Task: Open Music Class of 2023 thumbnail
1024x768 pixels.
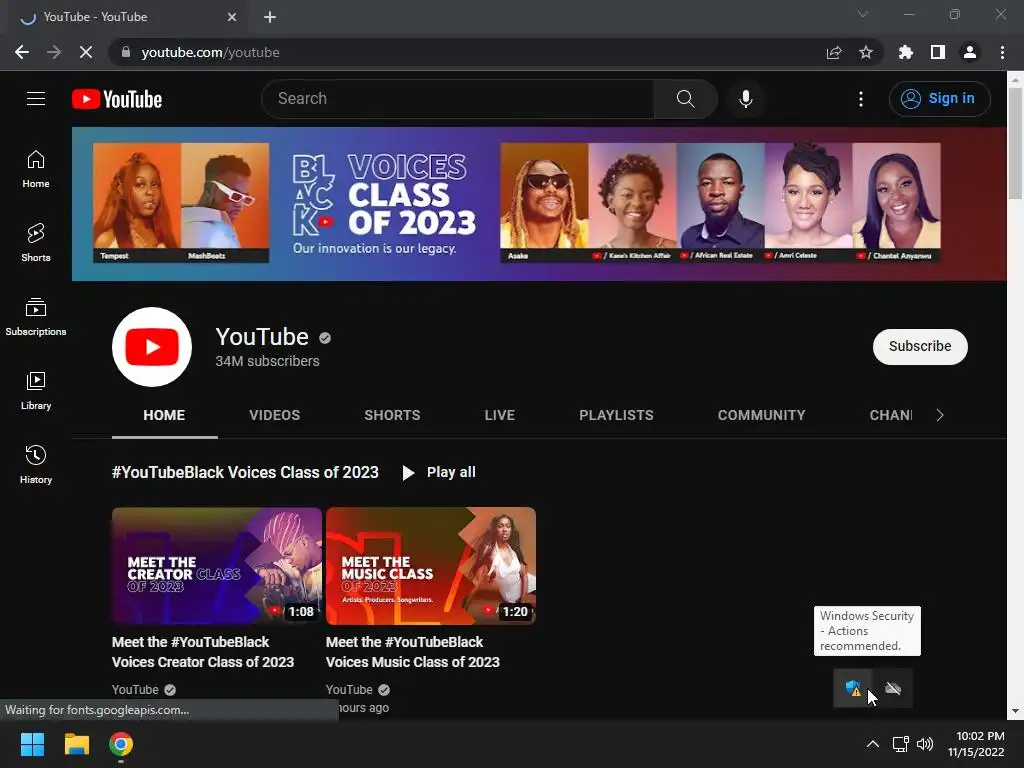Action: point(431,566)
